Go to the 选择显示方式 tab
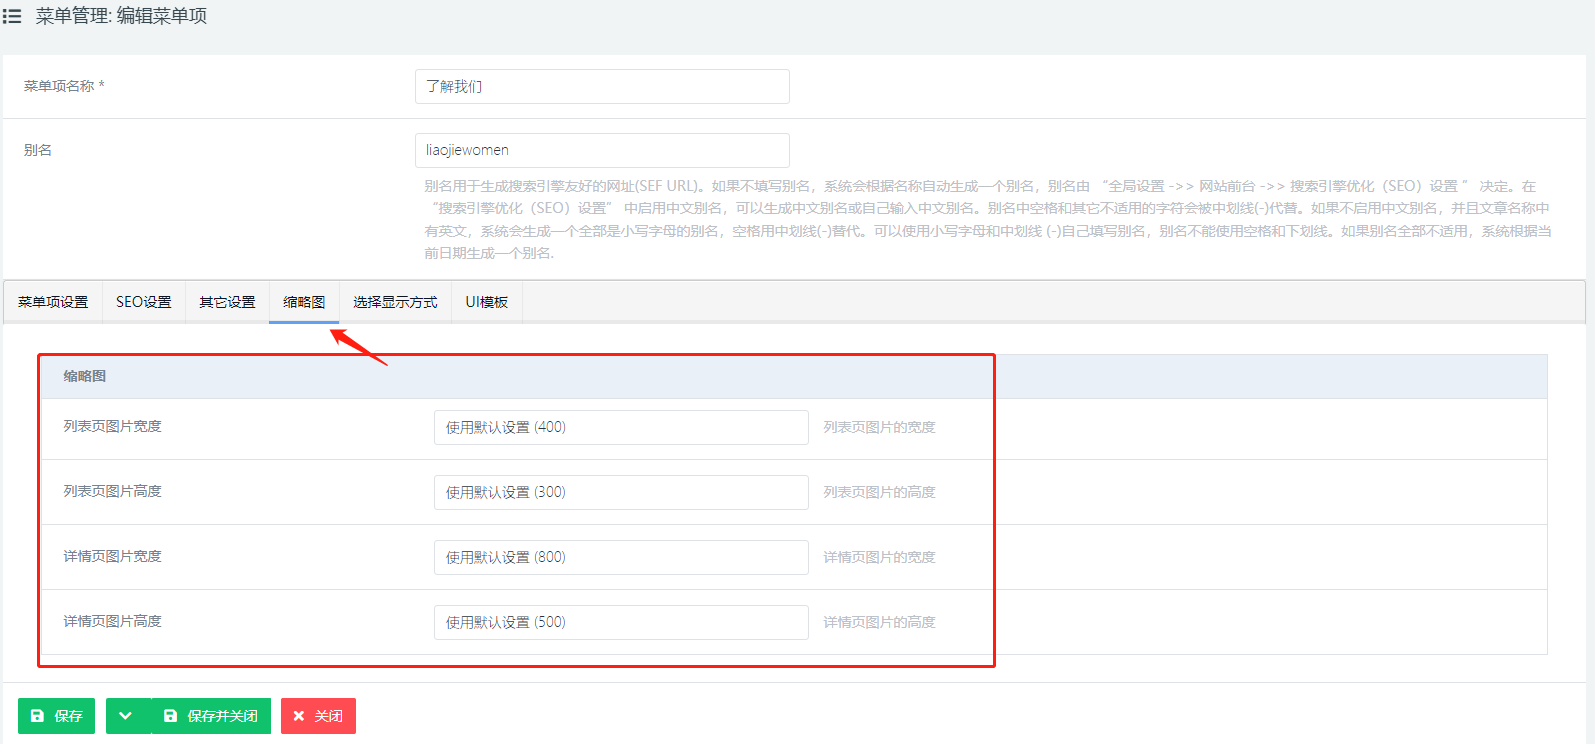 click(x=395, y=302)
